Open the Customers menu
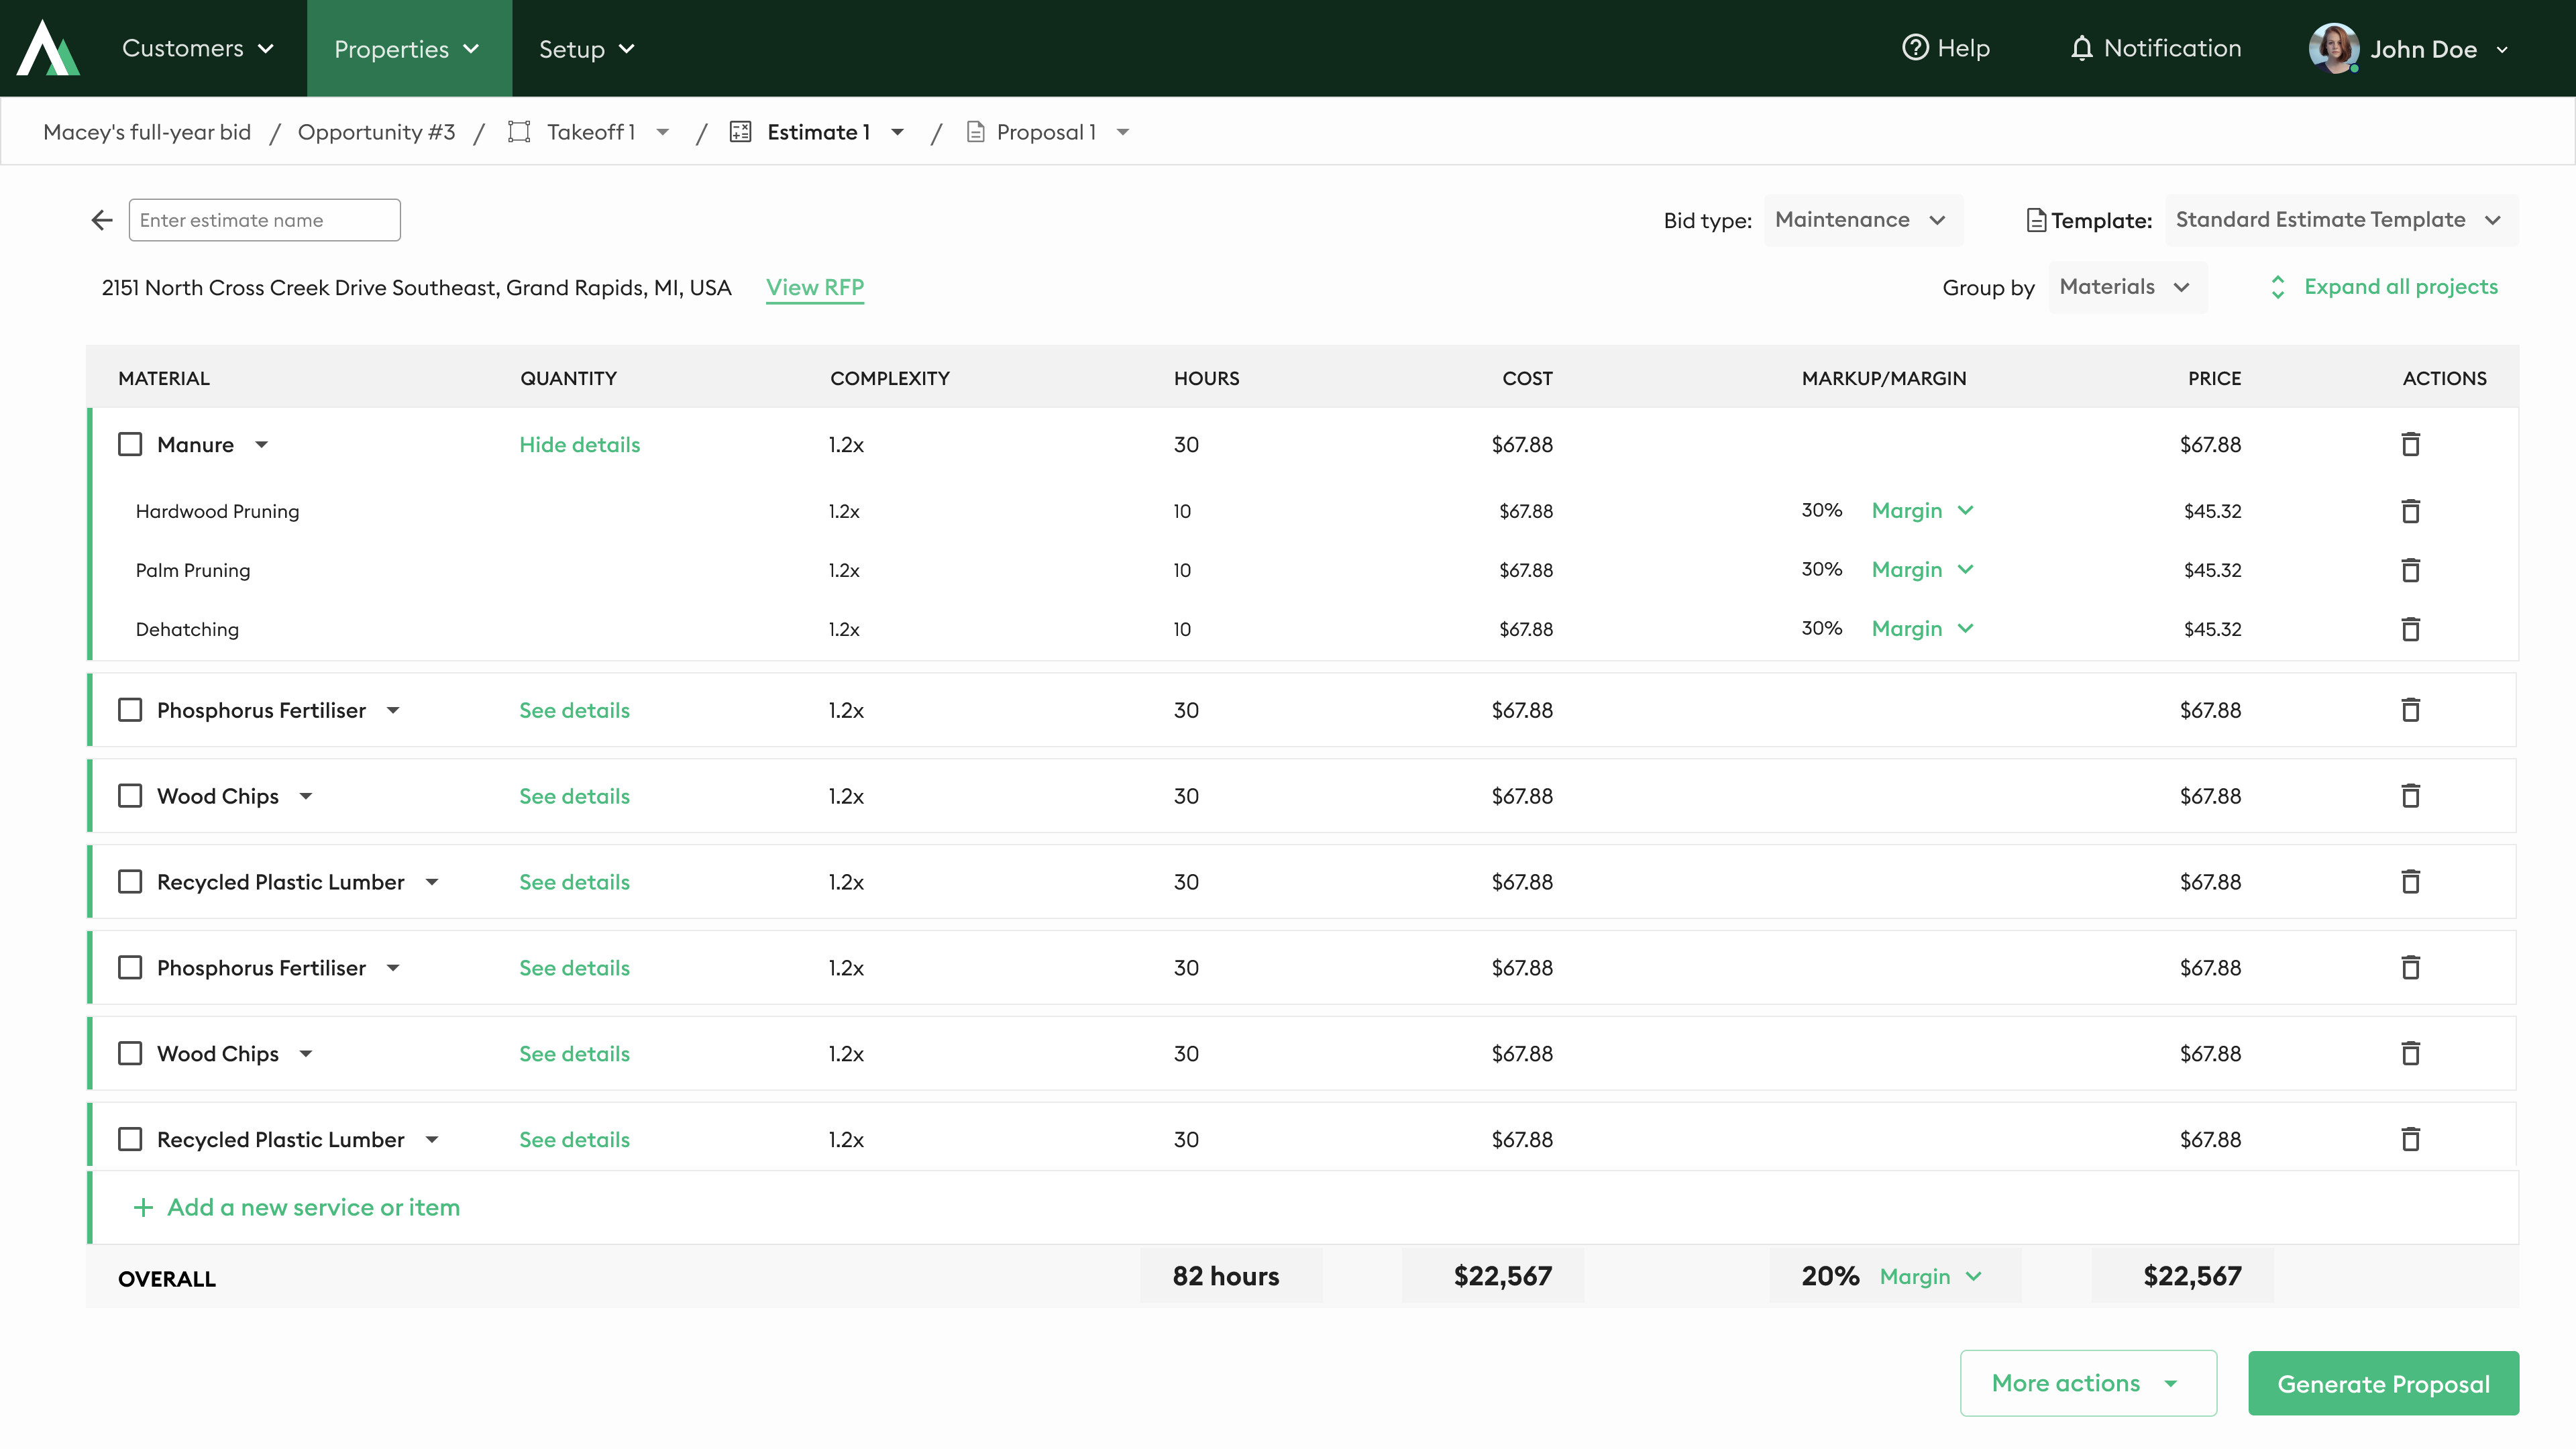 [197, 48]
